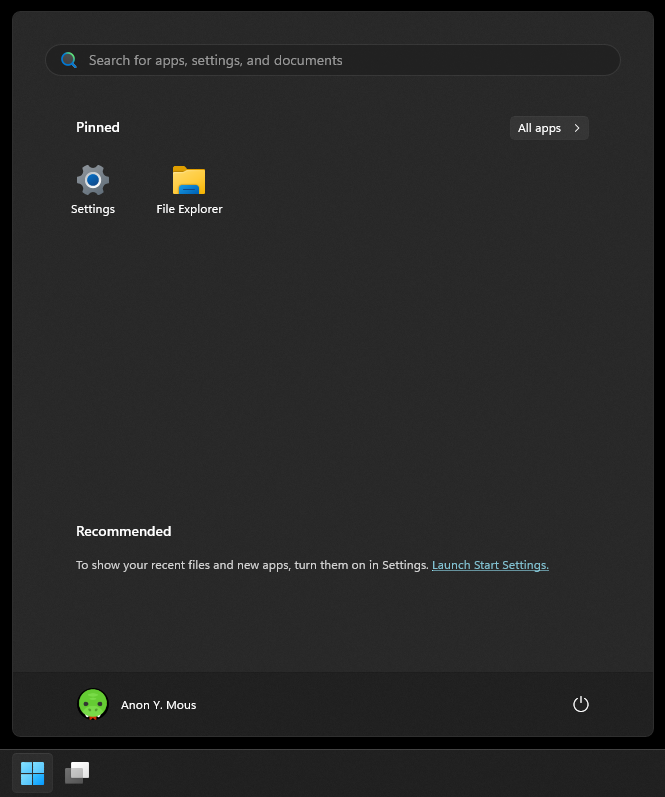Open the pinned Settings app
Image resolution: width=665 pixels, height=797 pixels.
tap(93, 190)
